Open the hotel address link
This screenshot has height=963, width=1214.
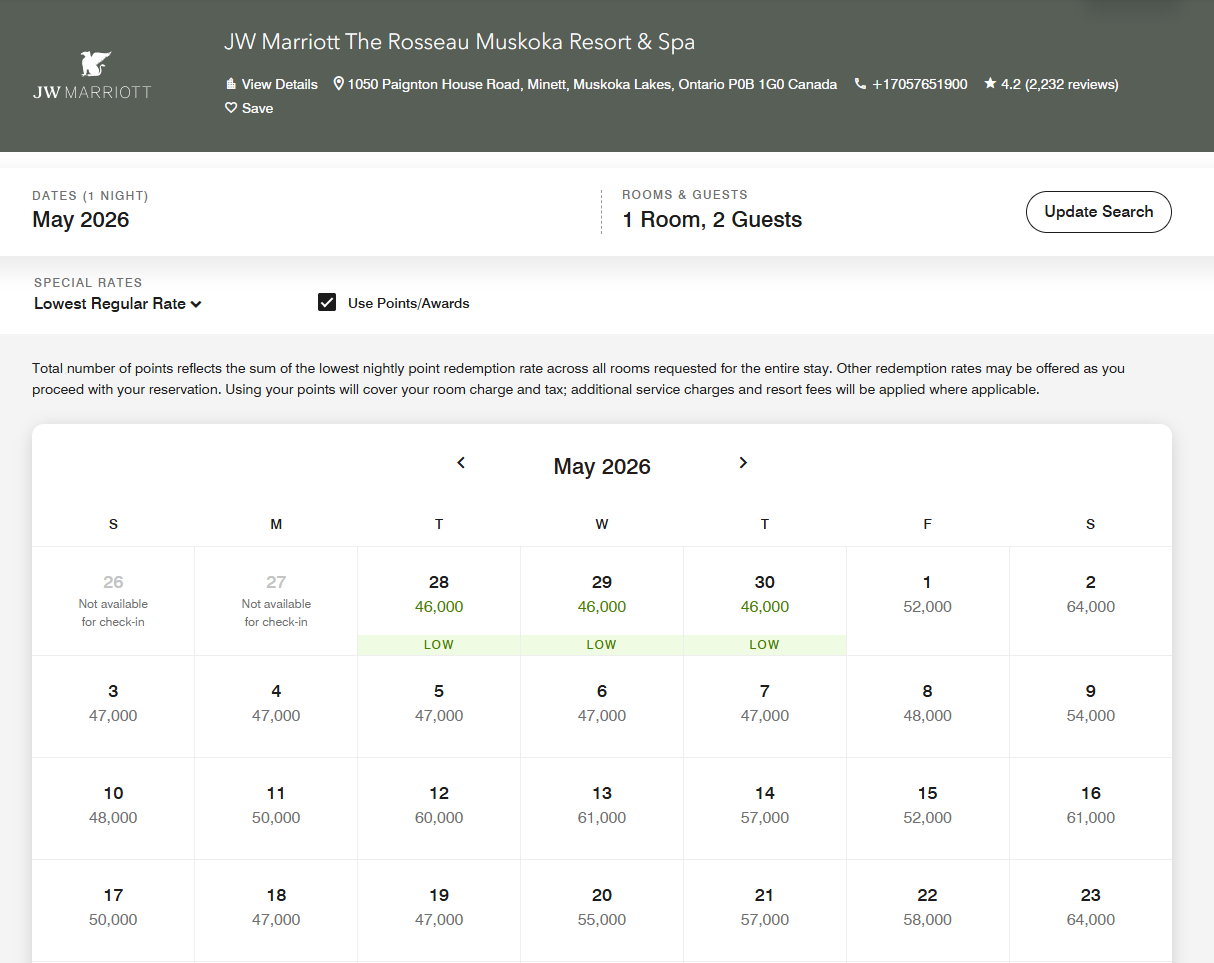(592, 84)
